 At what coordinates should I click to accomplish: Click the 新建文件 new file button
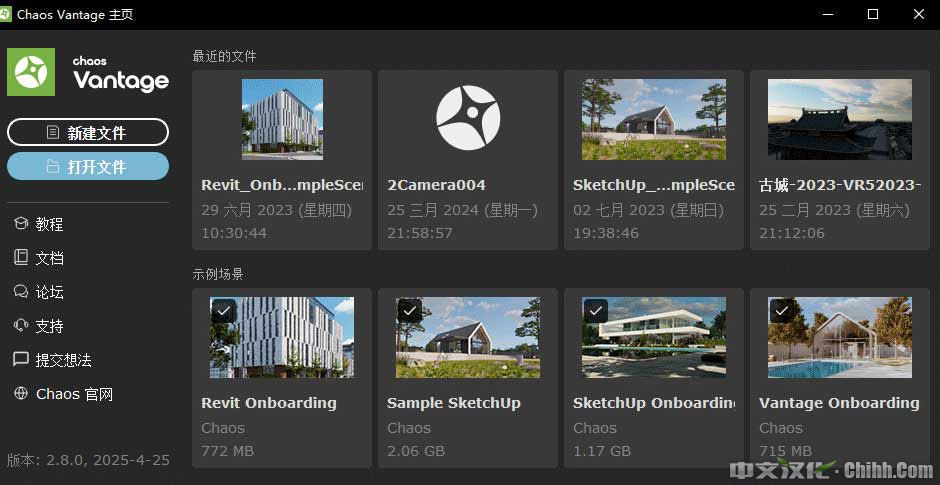pos(88,132)
